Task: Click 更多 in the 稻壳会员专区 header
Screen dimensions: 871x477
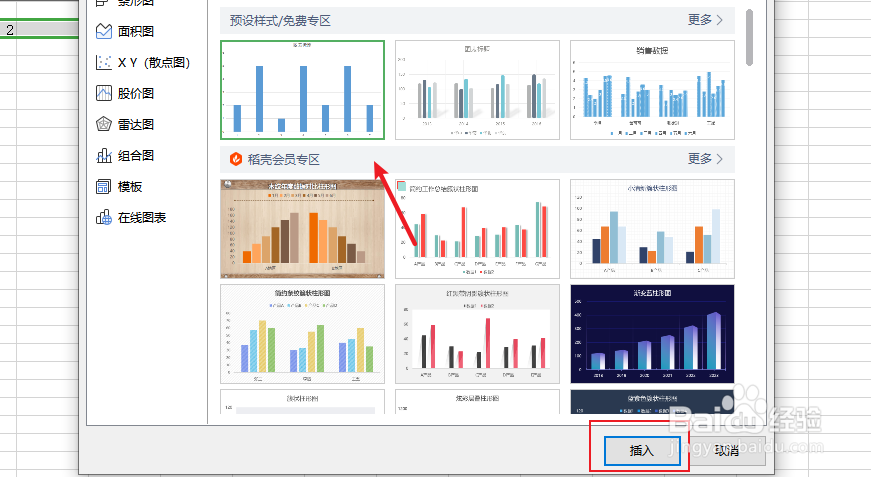Action: pos(700,159)
